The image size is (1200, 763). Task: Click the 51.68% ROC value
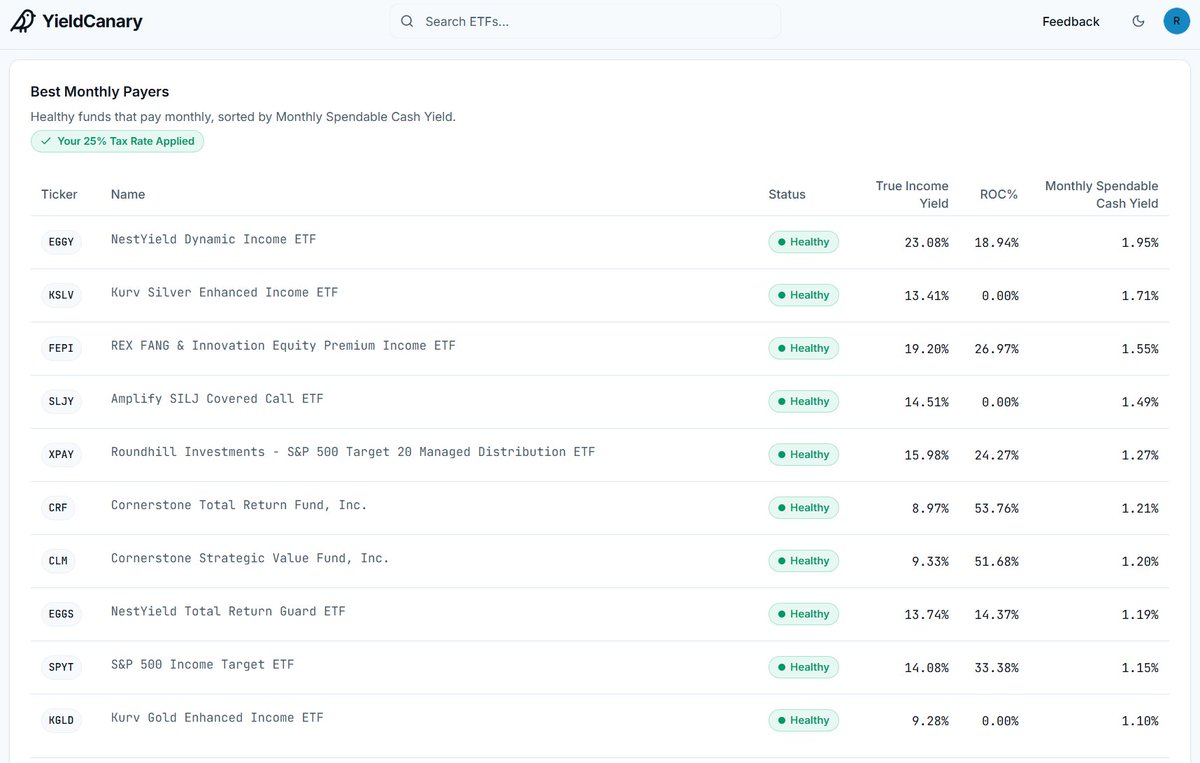click(996, 561)
